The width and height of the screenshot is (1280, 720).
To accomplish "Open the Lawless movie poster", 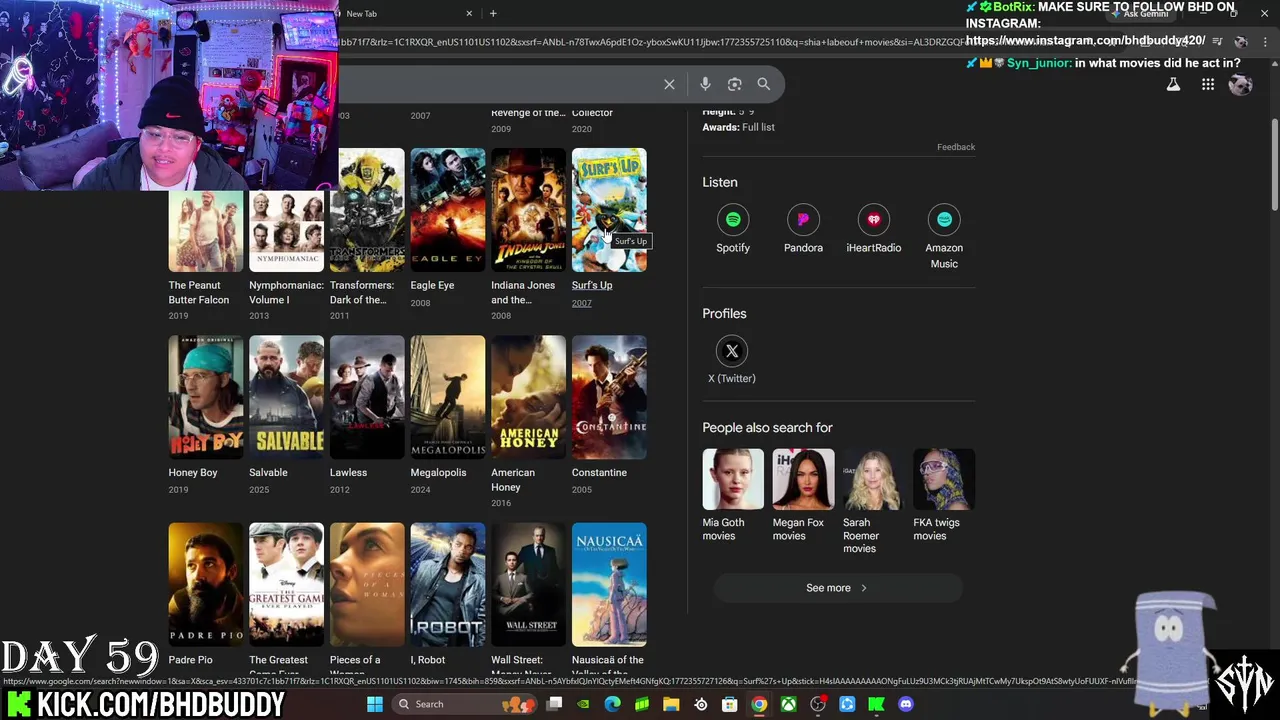I will 367,397.
